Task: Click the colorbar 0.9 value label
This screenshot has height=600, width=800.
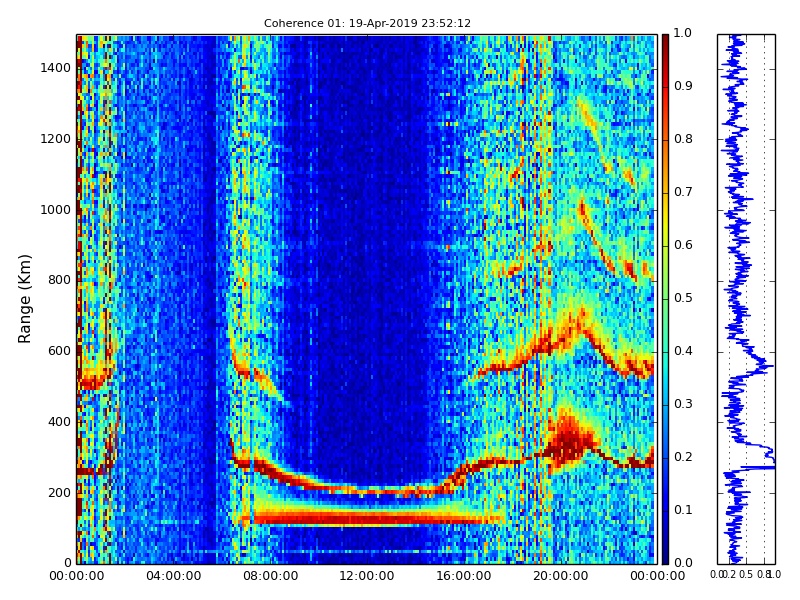Action: pos(683,86)
